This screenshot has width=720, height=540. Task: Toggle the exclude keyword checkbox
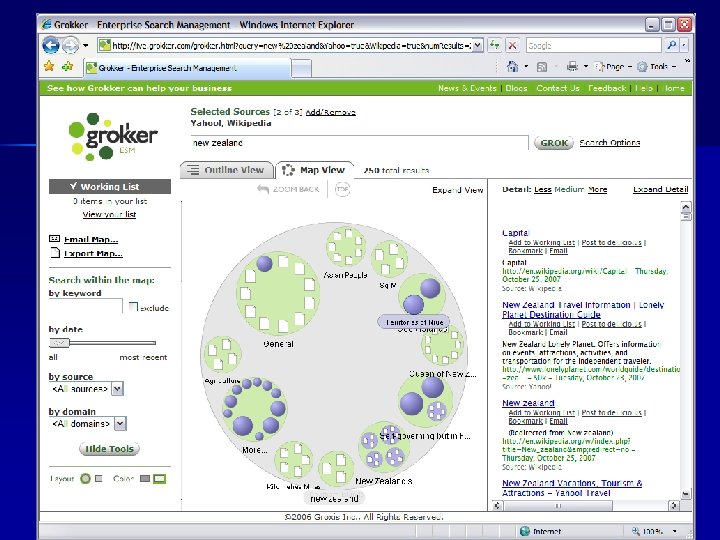[x=133, y=306]
